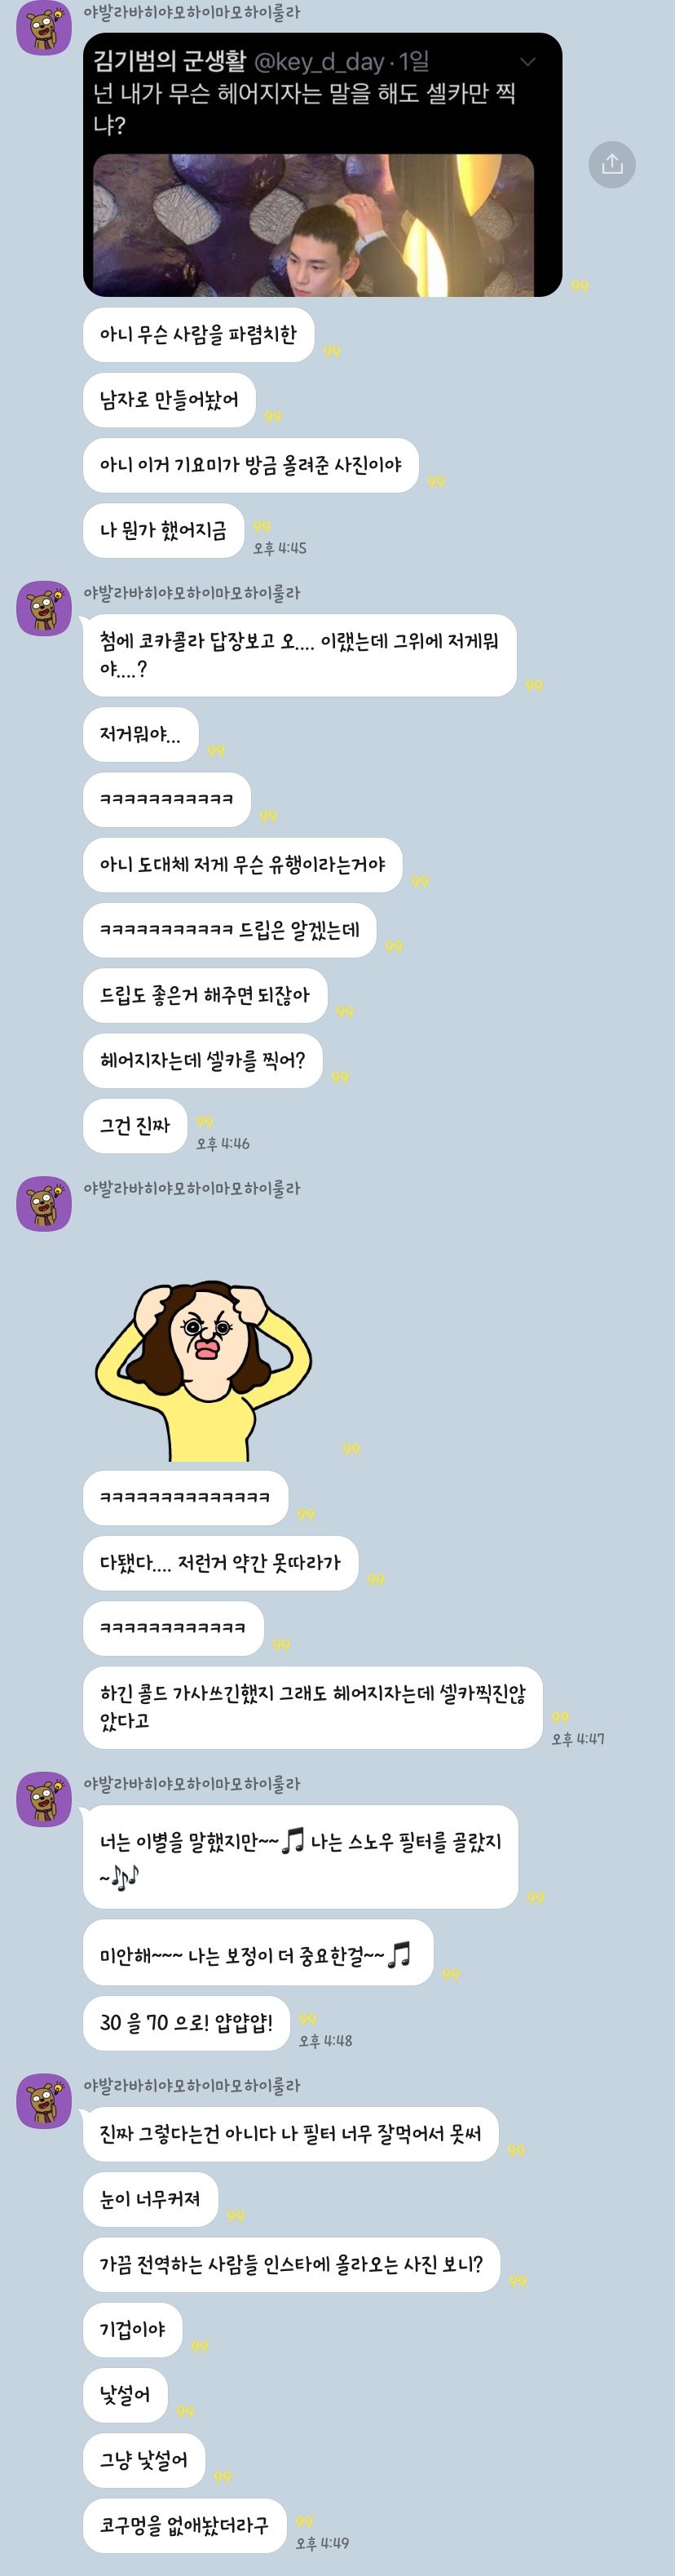Open profile avatar beside '첨에 코카콜라' message
This screenshot has width=675, height=2576.
[x=44, y=607]
